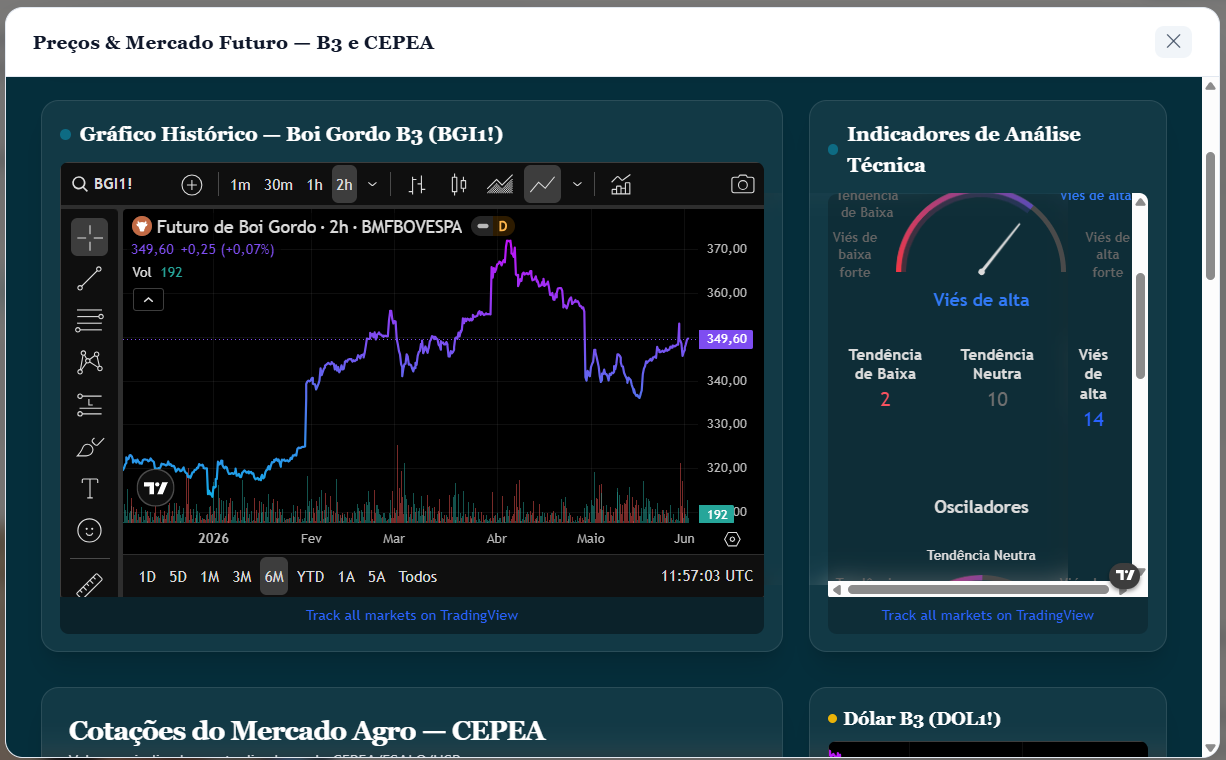Select the 2h timeframe
Viewport: 1226px width, 760px height.
tap(344, 184)
